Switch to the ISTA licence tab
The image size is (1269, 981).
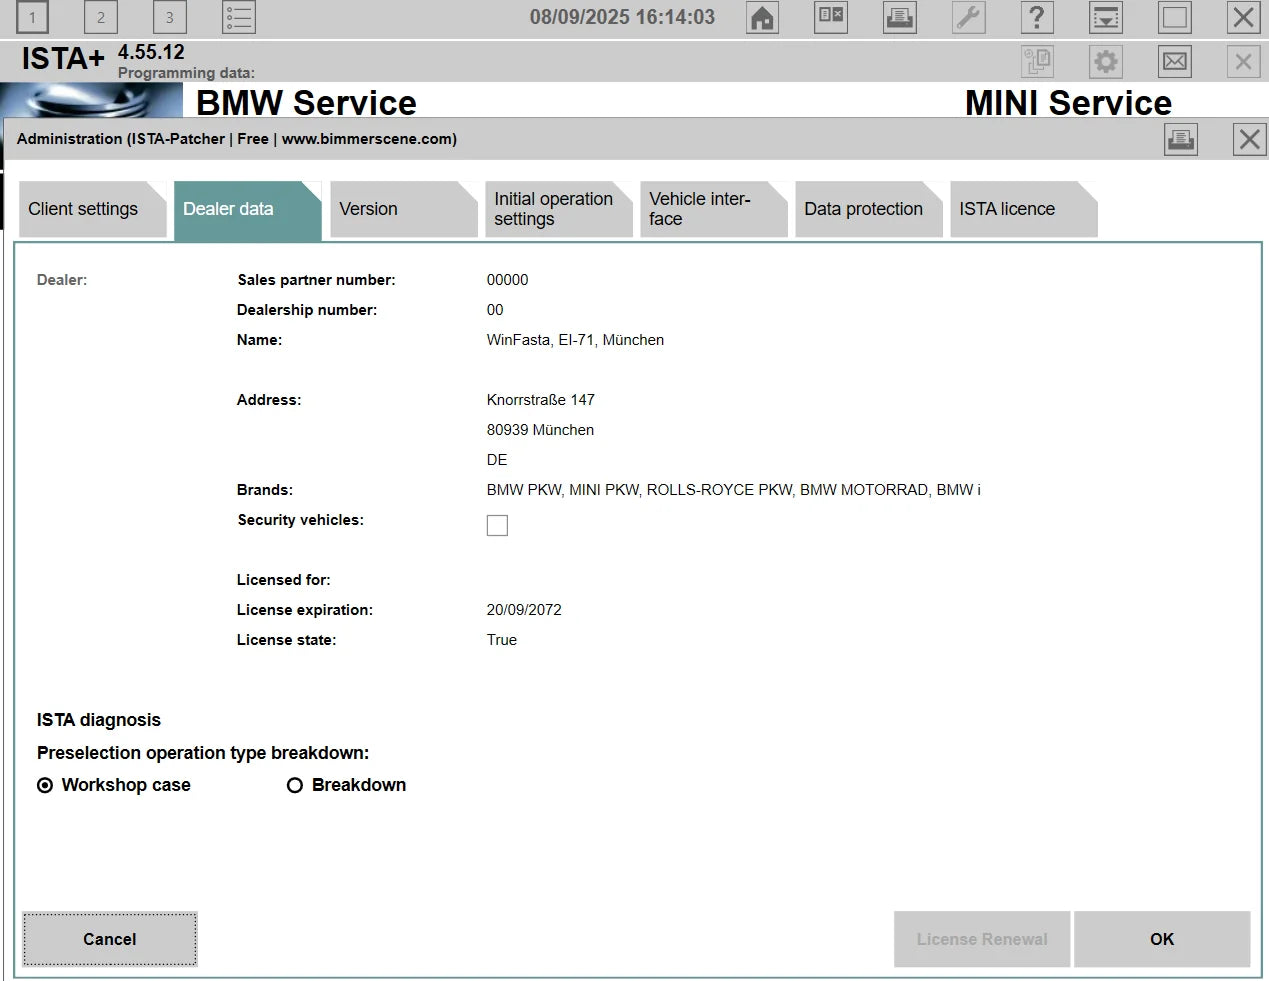point(1005,209)
